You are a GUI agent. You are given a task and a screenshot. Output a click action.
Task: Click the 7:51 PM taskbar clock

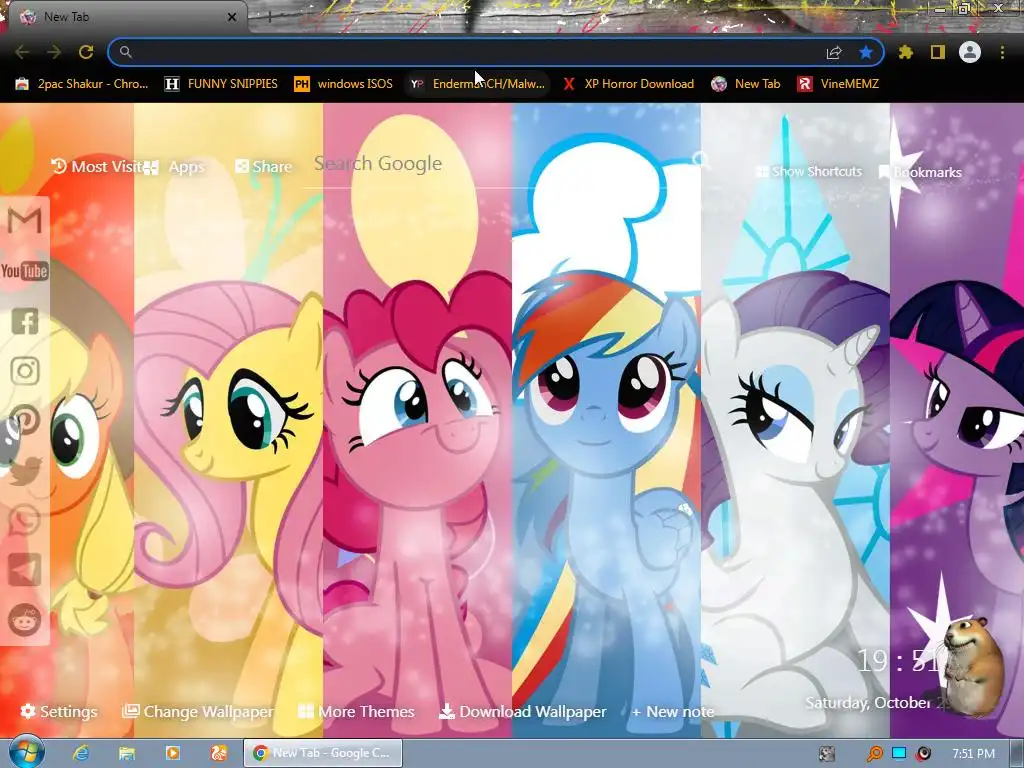[973, 754]
